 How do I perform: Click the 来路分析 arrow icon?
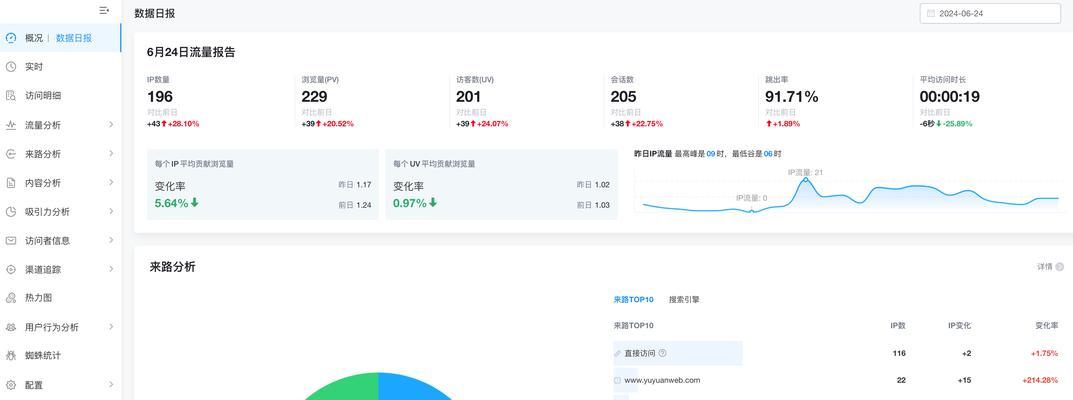click(11, 154)
